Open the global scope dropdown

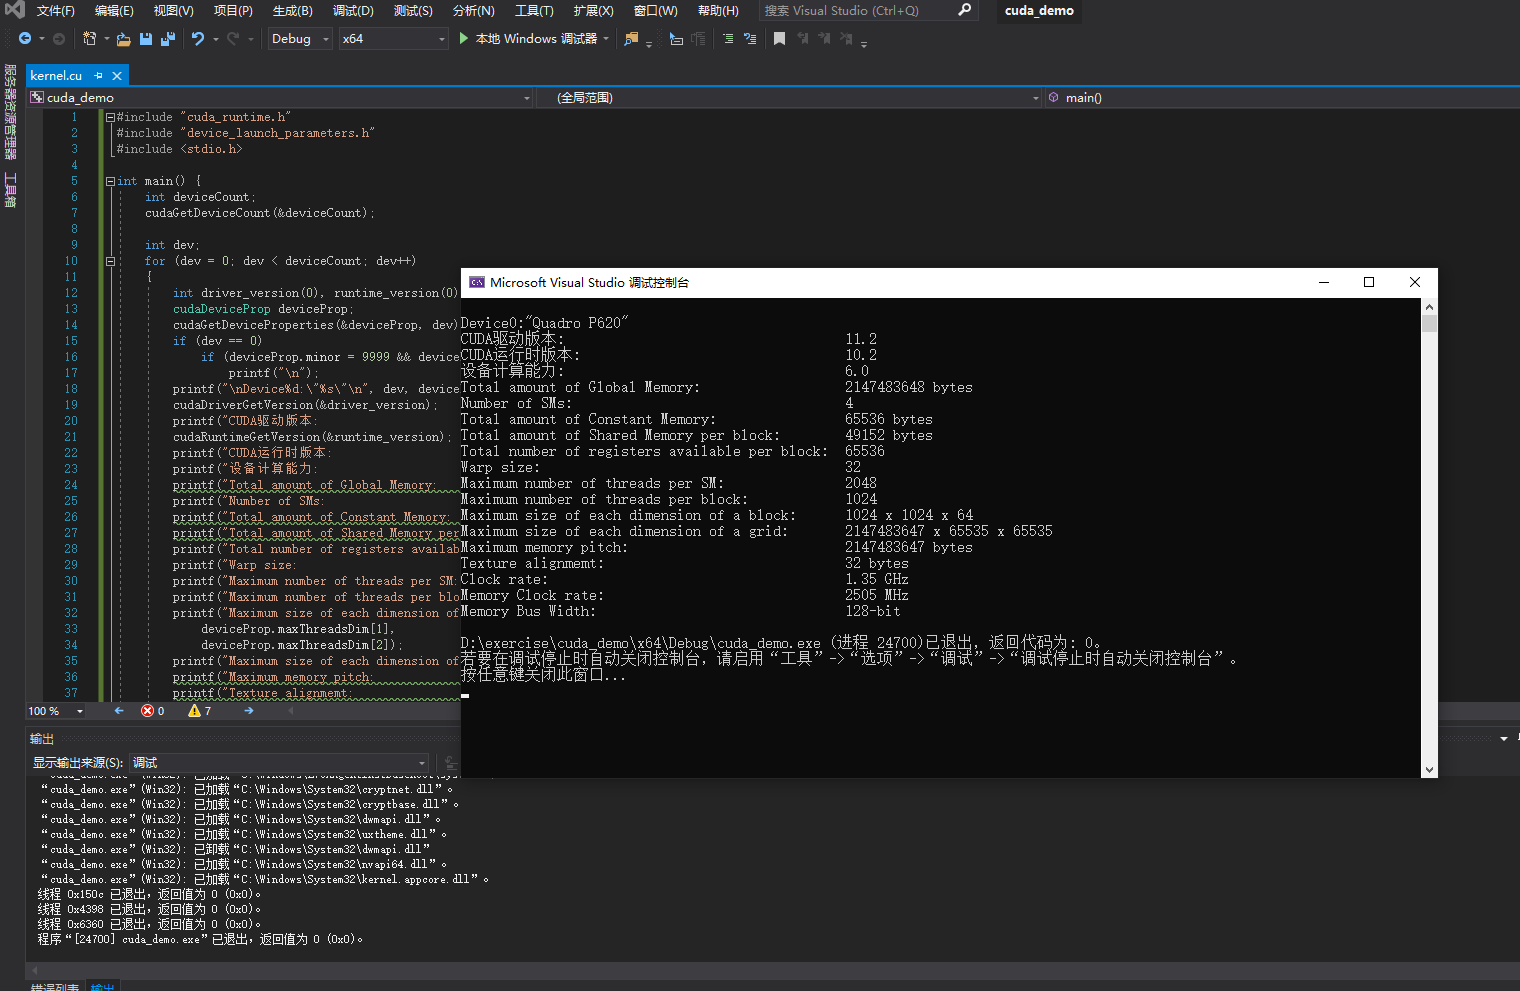point(789,98)
